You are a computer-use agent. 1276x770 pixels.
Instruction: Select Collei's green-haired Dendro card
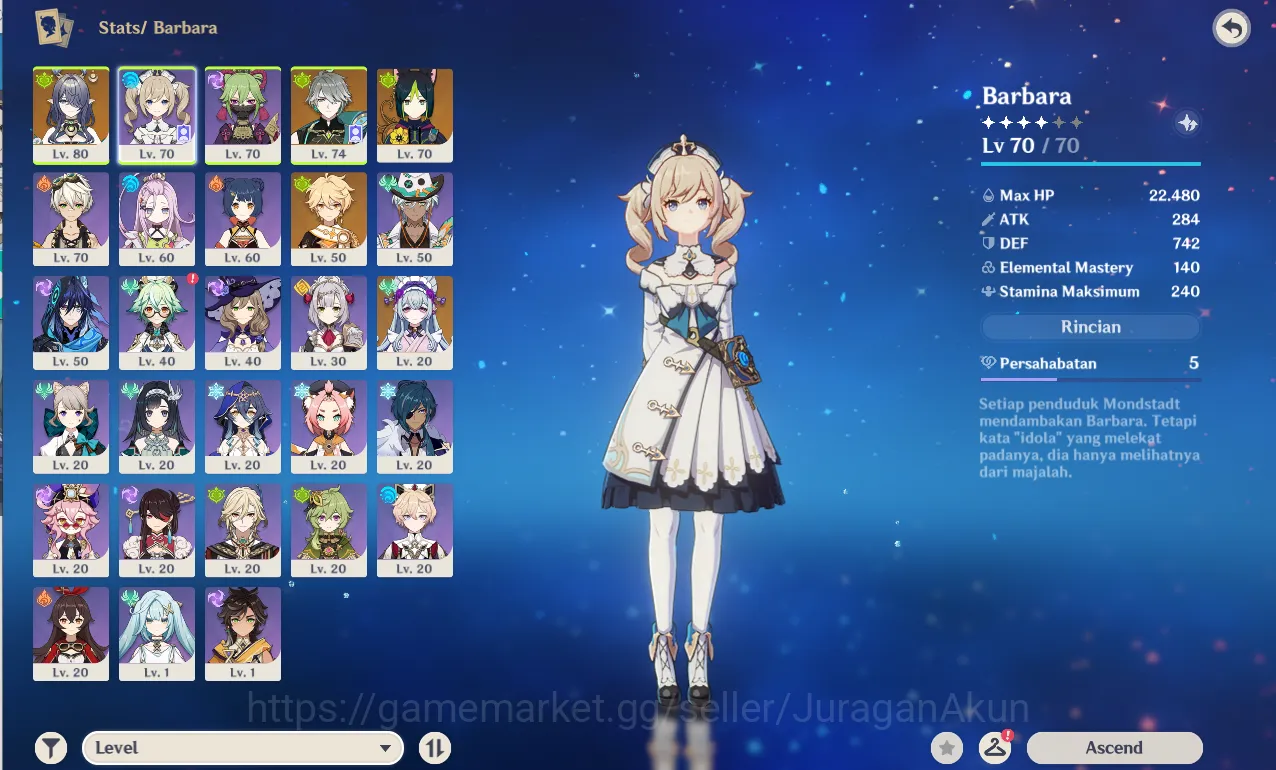(329, 531)
